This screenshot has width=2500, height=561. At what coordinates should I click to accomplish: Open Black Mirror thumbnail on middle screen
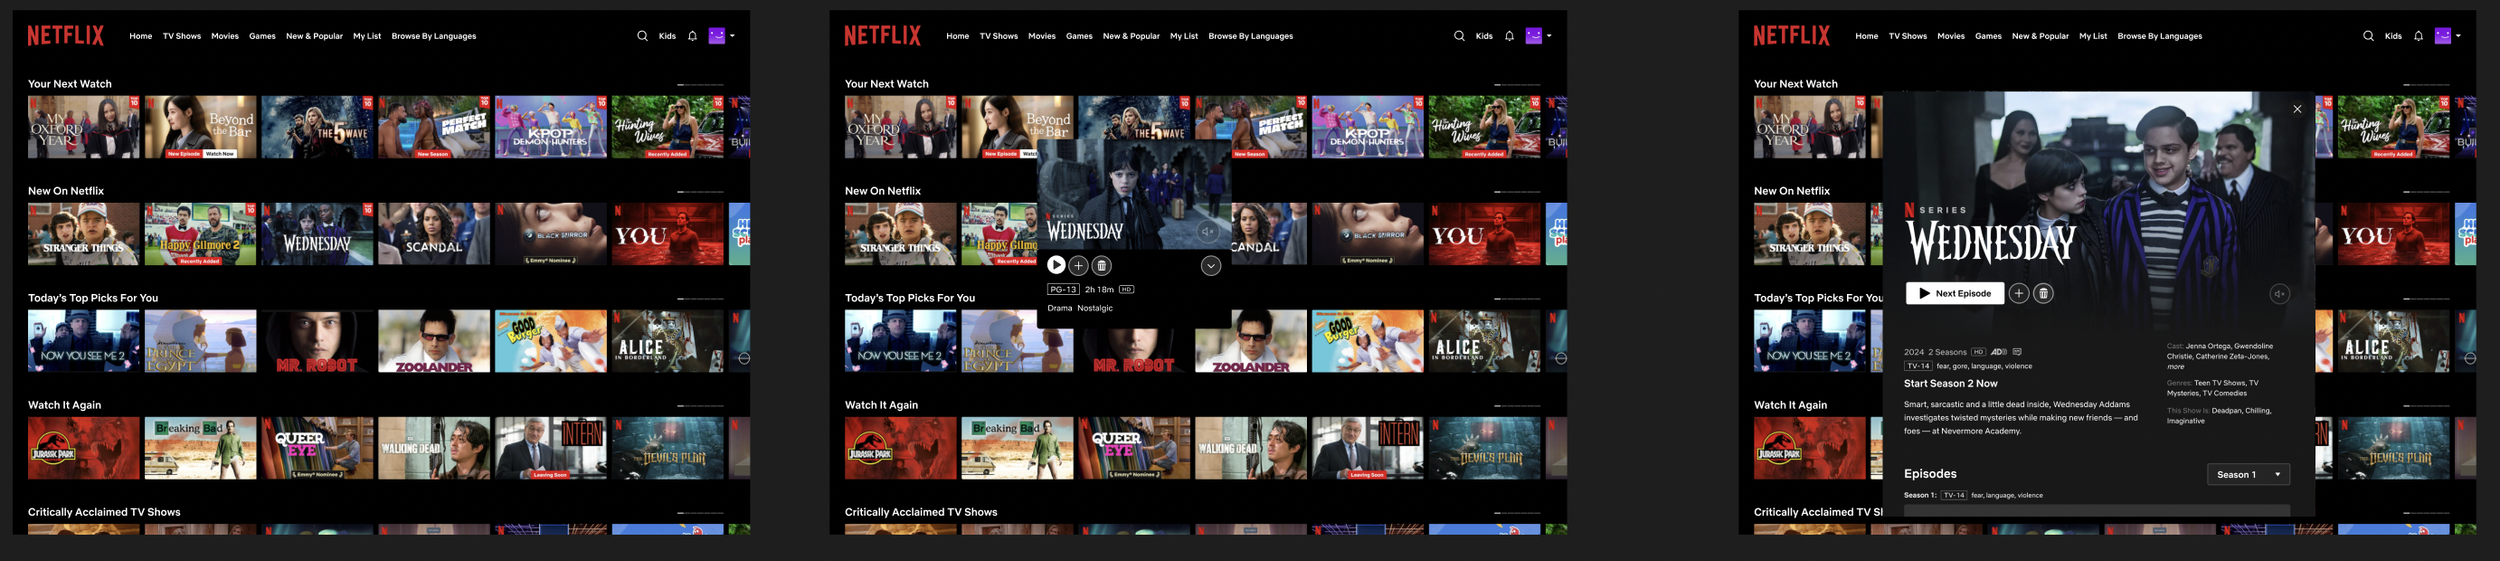(x=1367, y=234)
